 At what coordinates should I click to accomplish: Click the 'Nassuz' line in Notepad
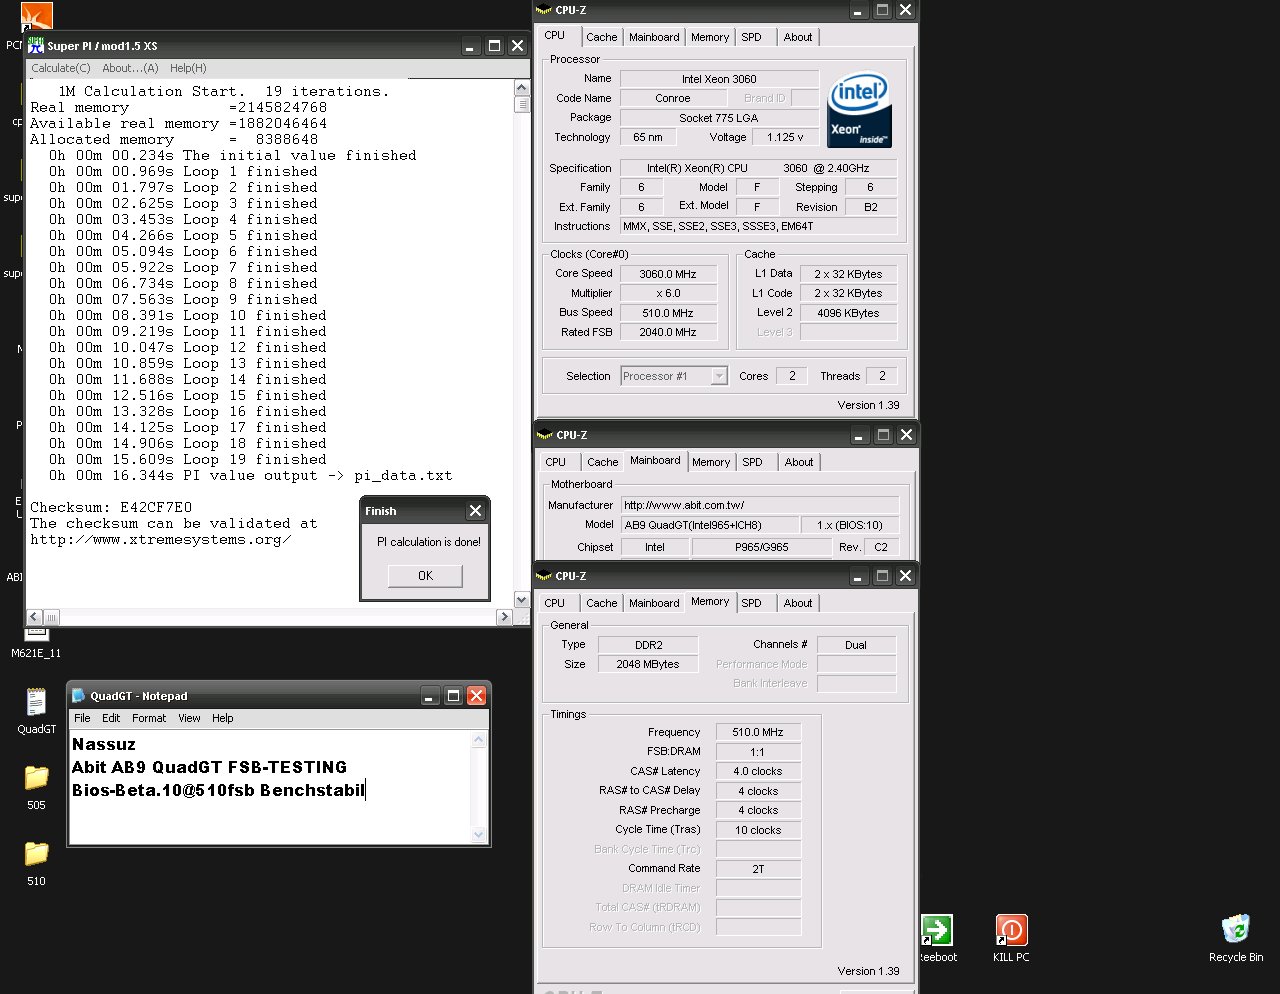(x=104, y=744)
